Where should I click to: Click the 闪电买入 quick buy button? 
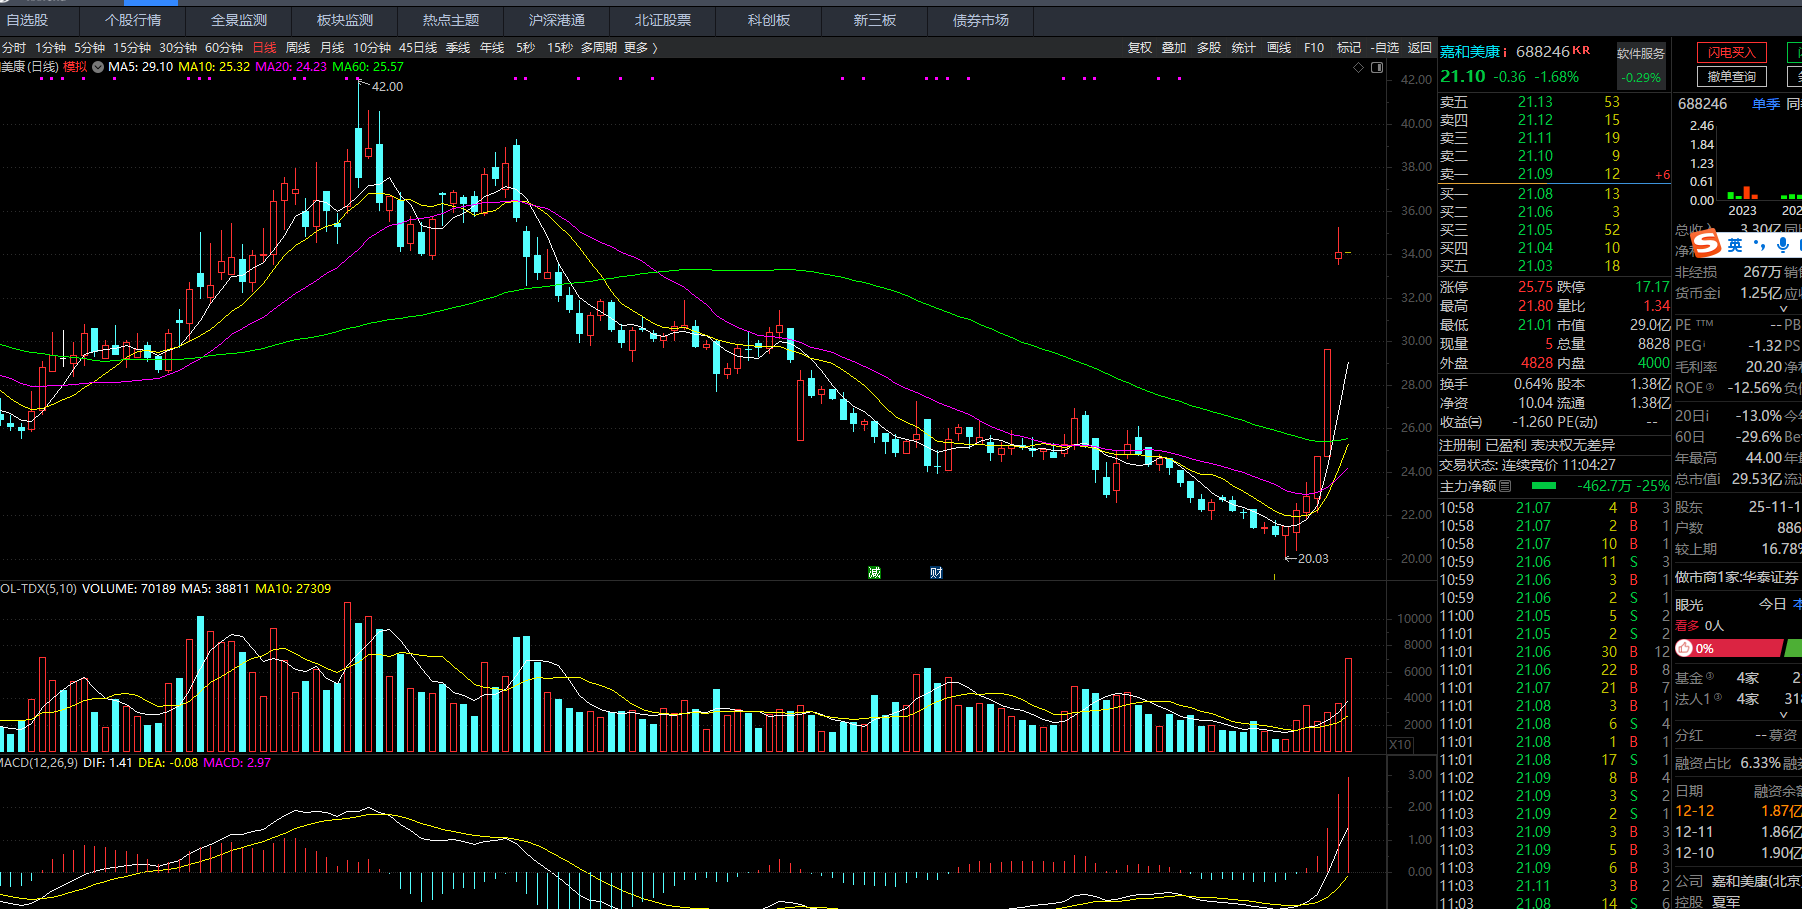point(1732,52)
